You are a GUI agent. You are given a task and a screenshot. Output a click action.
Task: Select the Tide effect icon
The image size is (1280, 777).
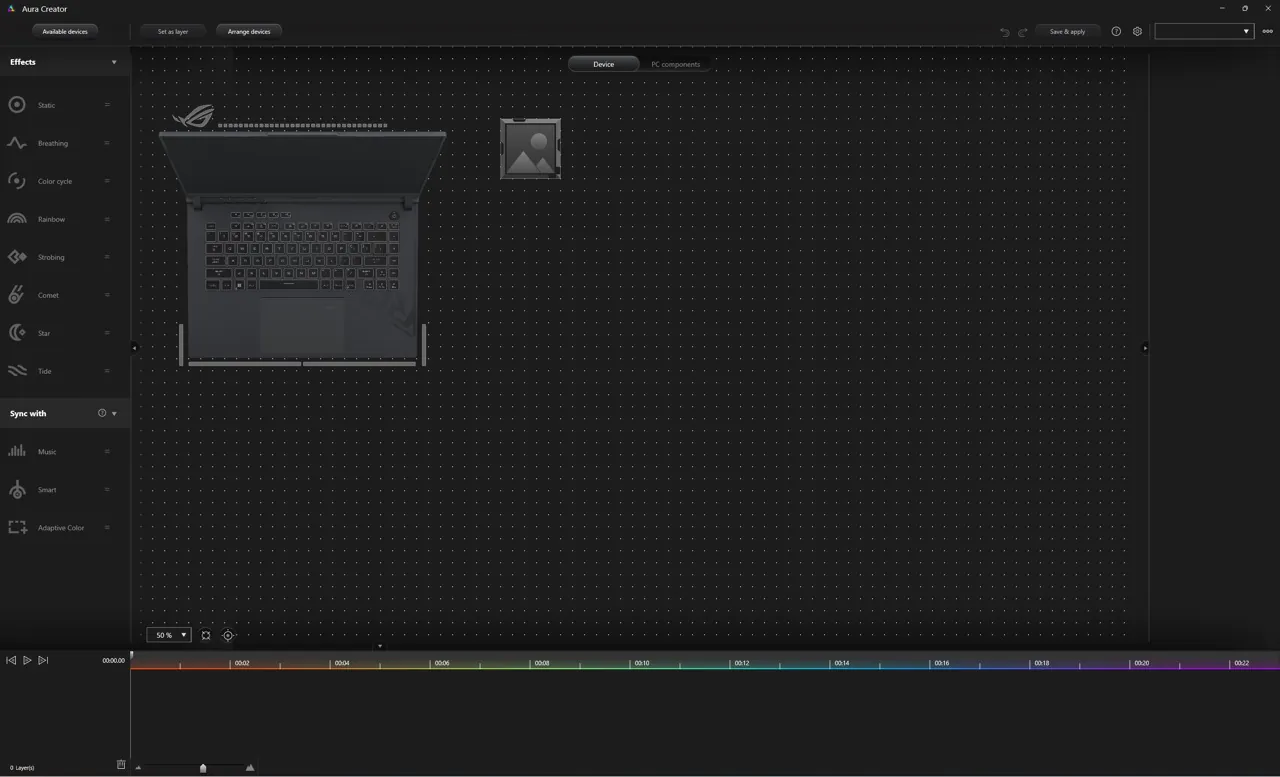17,371
